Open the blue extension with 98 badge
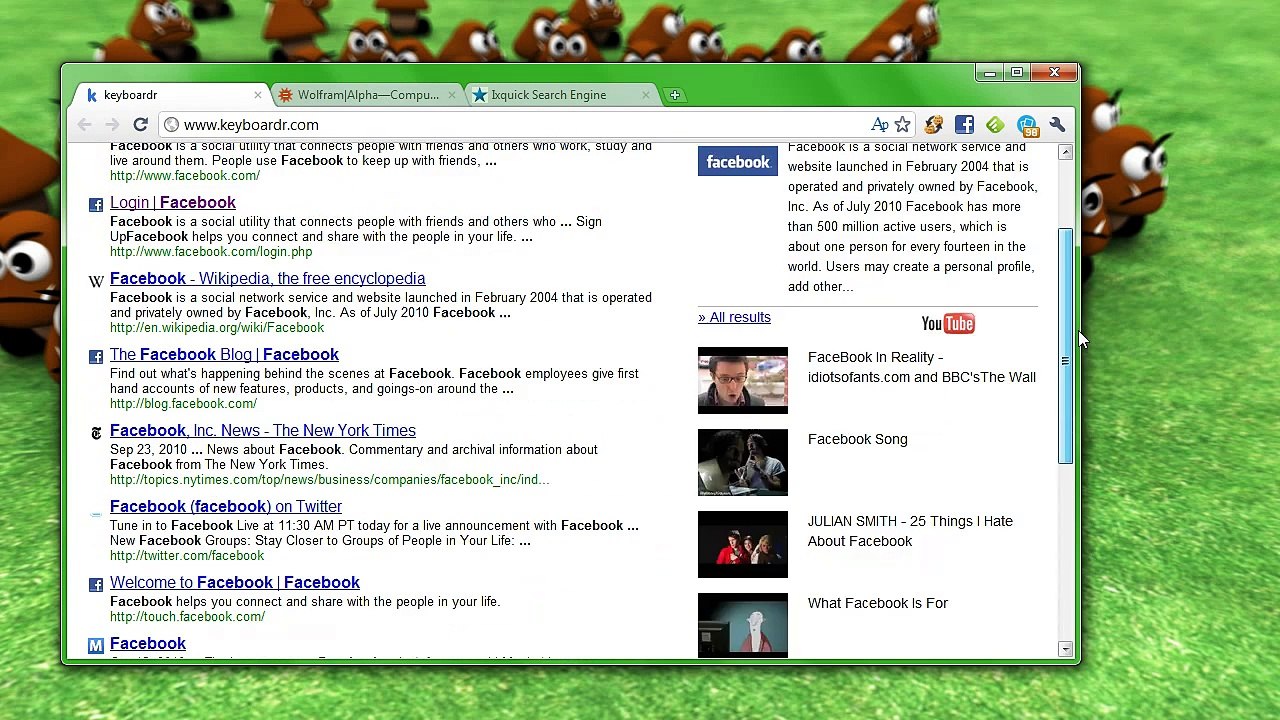The height and width of the screenshot is (720, 1280). coord(1027,125)
